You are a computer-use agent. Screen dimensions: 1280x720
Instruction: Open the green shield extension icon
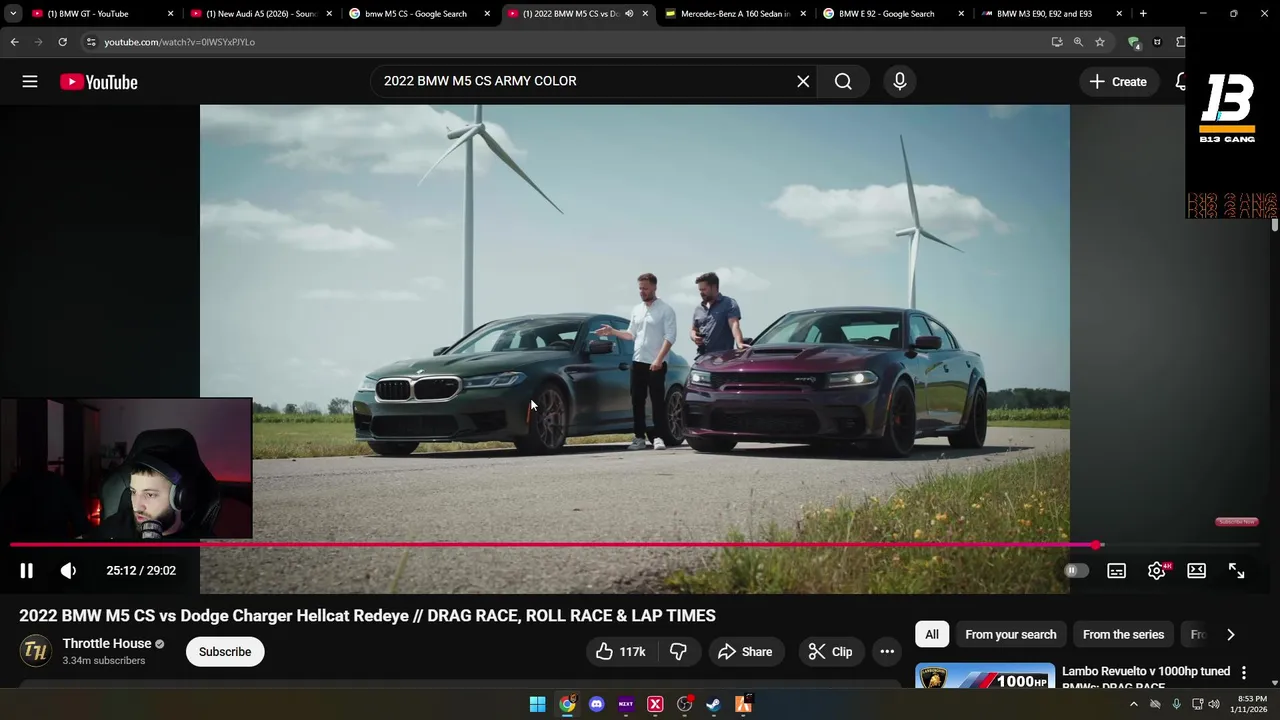point(1133,42)
